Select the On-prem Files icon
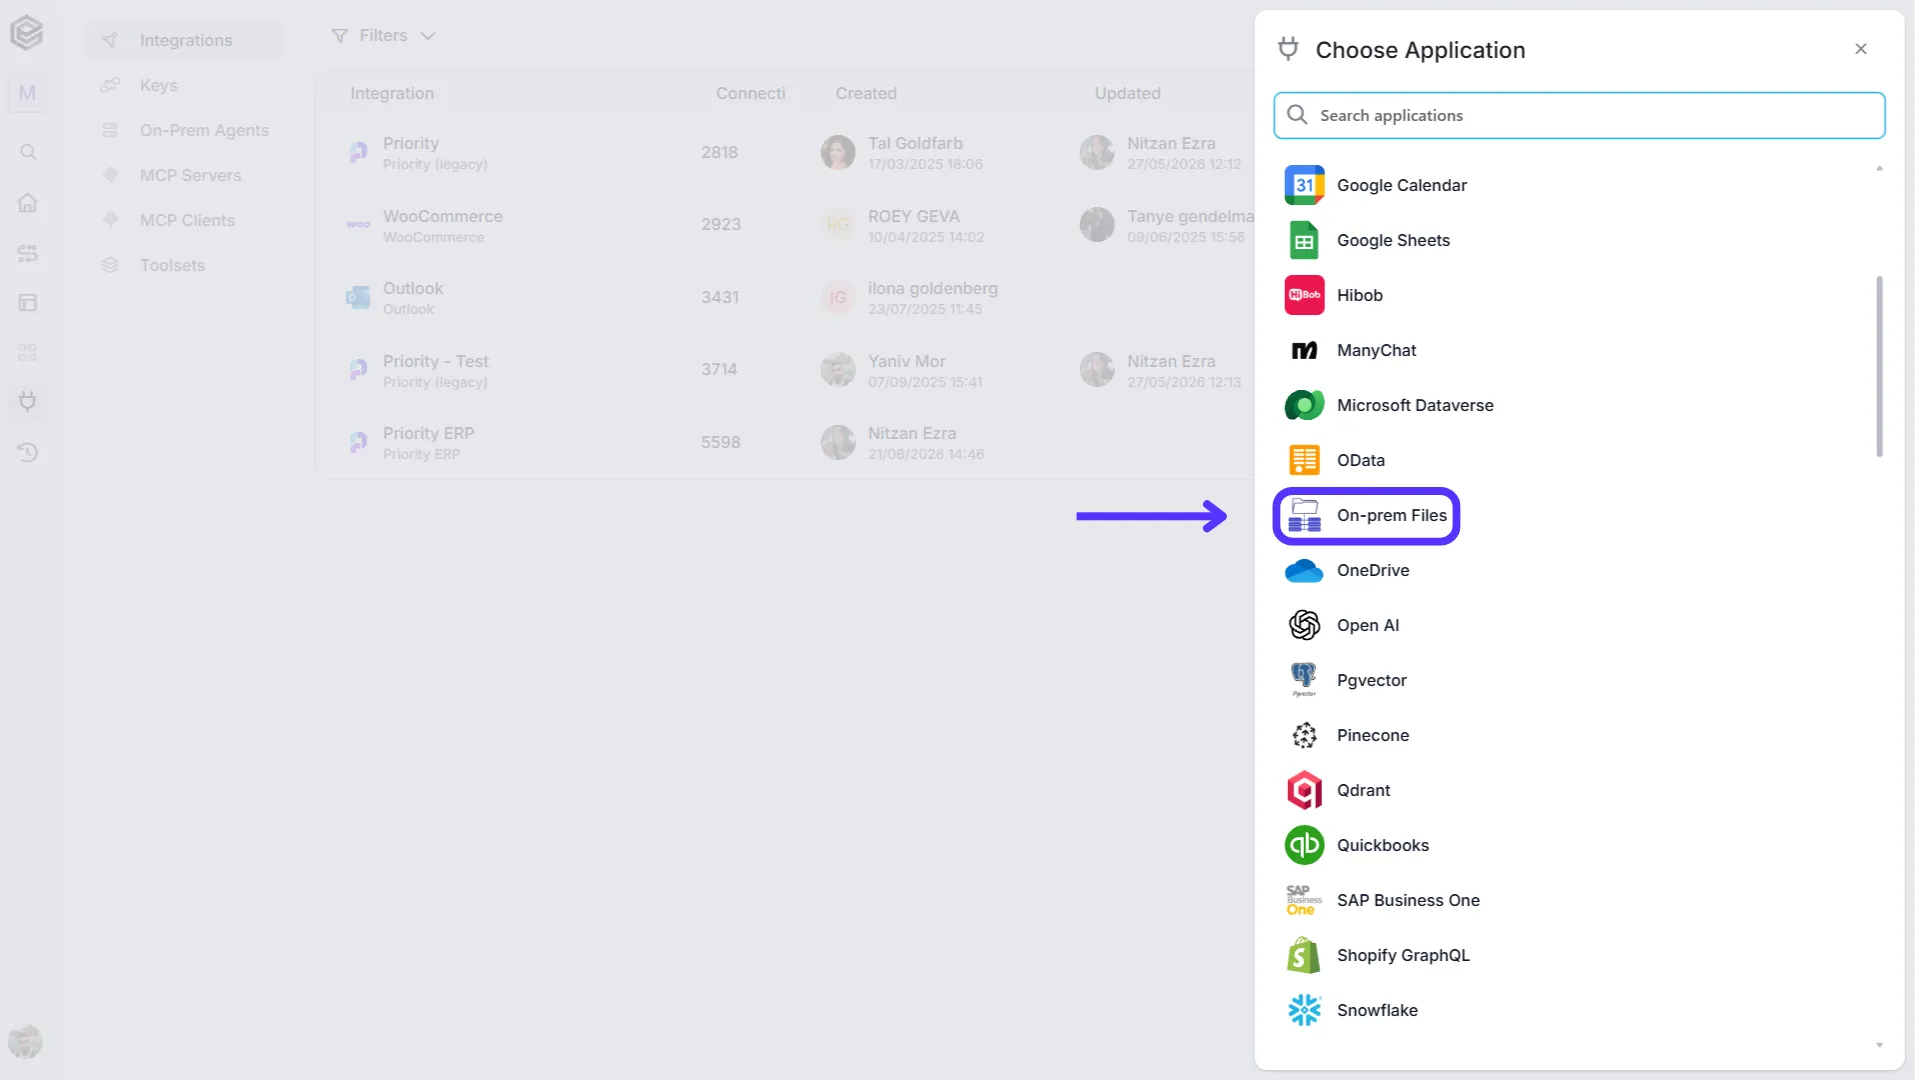 pos(1304,515)
